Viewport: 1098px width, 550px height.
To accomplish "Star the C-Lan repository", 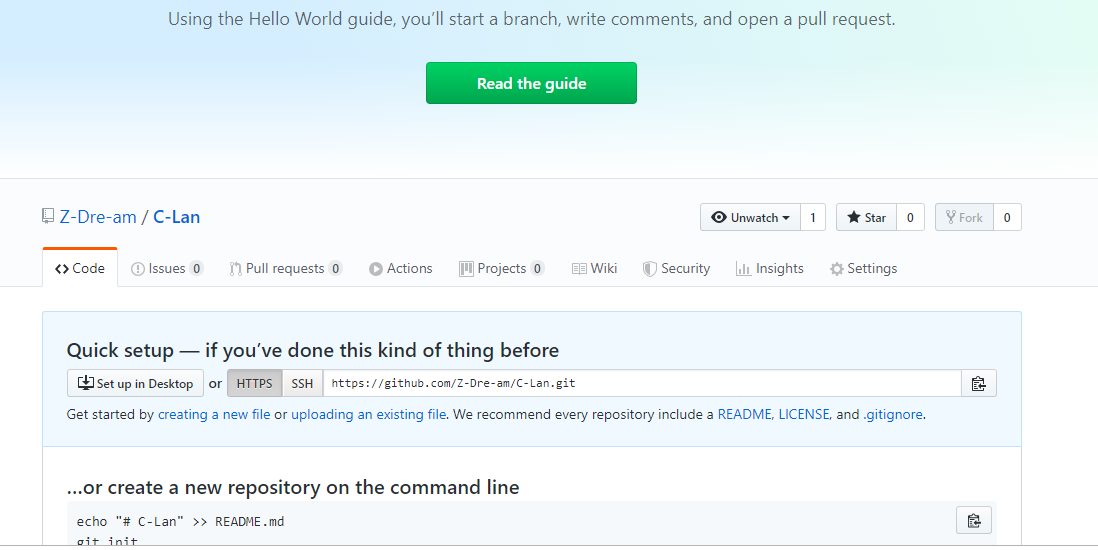I will tap(866, 217).
